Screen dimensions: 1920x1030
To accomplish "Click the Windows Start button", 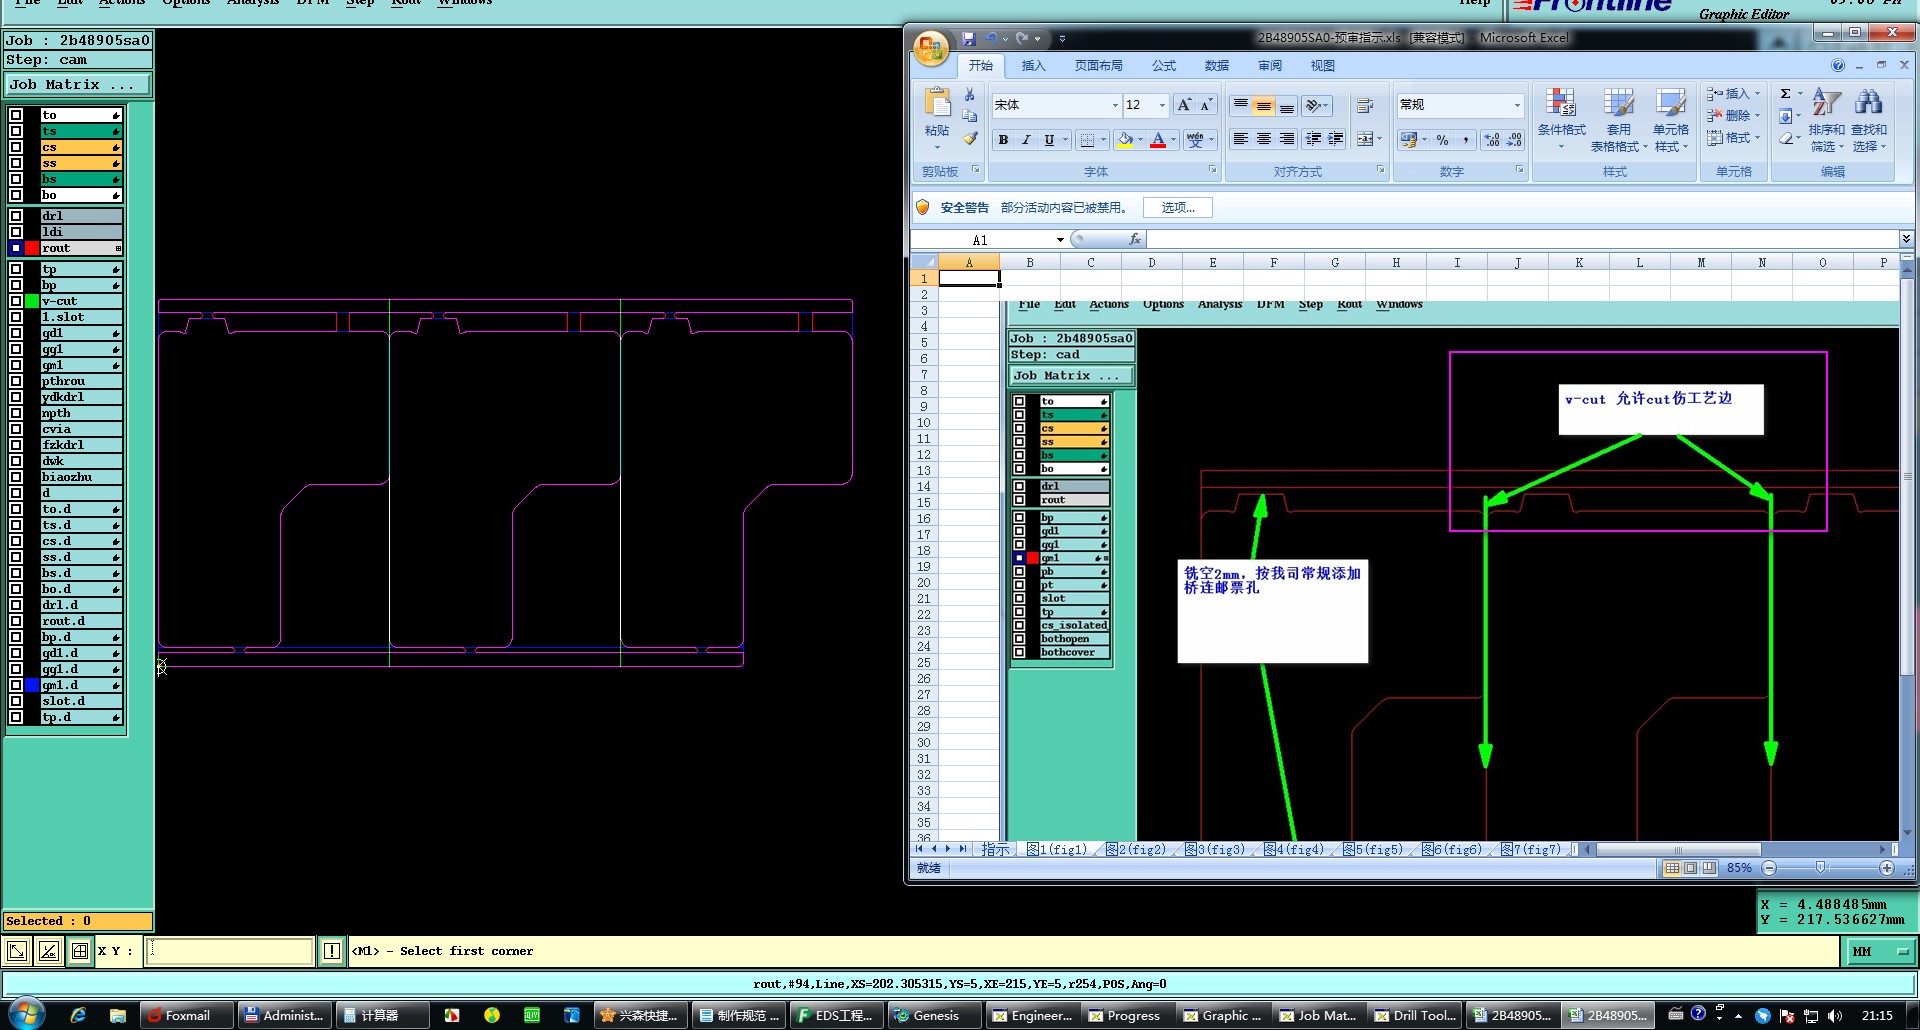I will pyautogui.click(x=26, y=1014).
